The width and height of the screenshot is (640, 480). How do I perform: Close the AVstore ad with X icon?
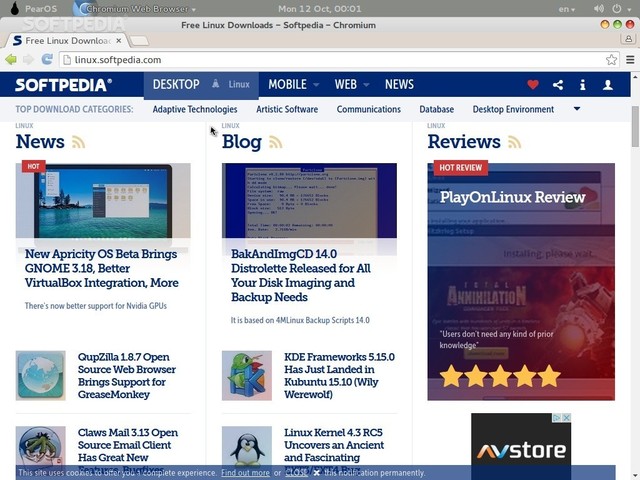[567, 418]
